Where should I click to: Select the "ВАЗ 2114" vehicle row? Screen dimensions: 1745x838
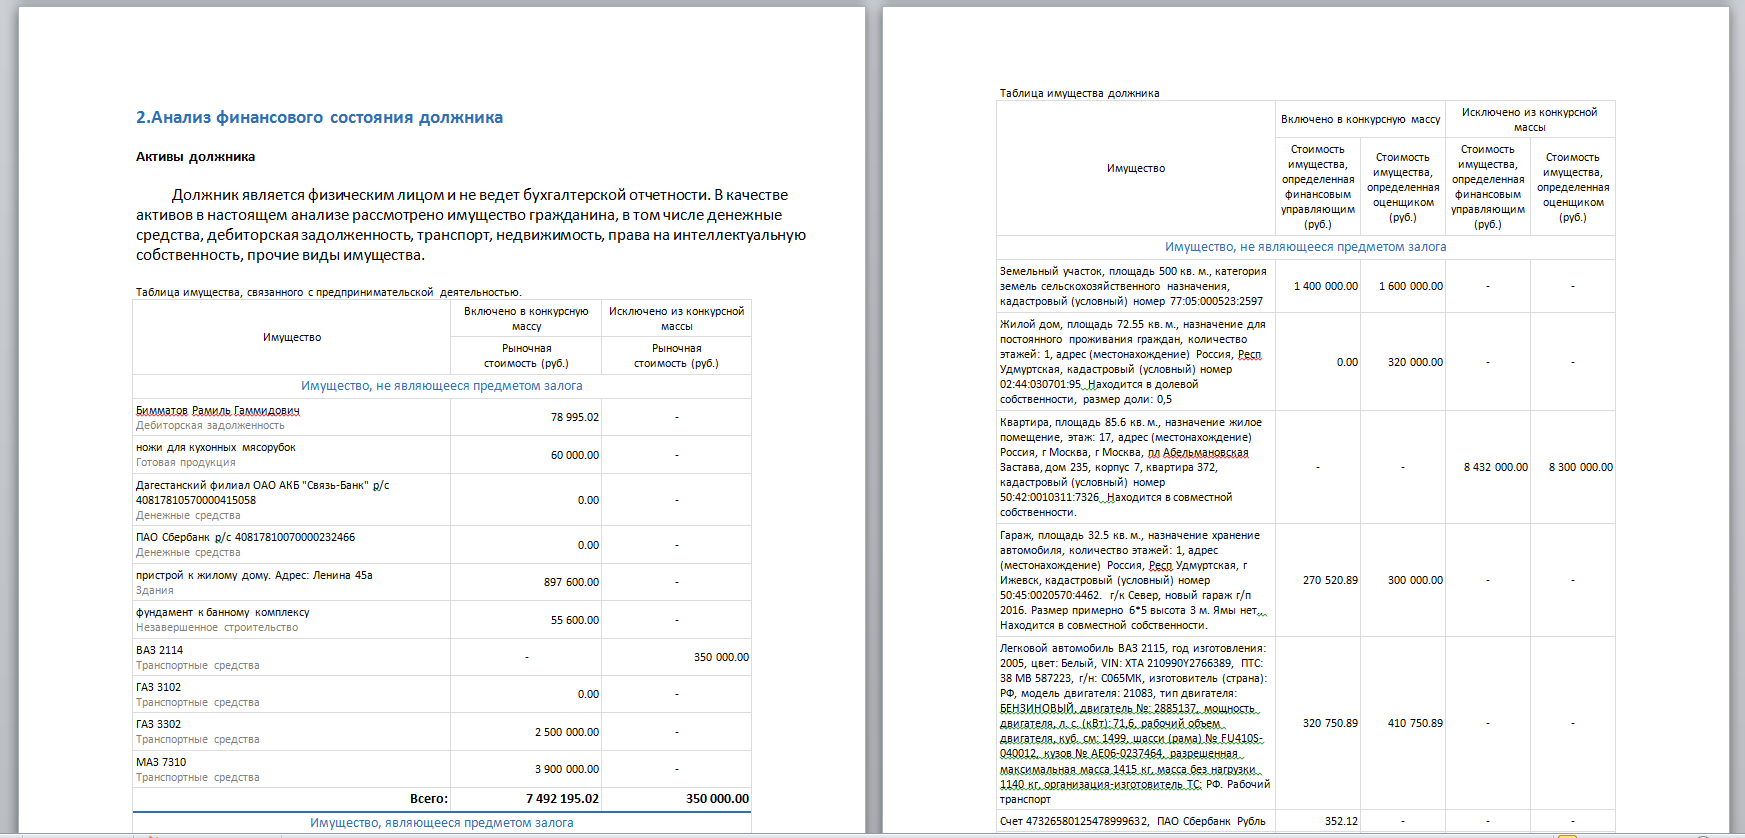click(159, 651)
